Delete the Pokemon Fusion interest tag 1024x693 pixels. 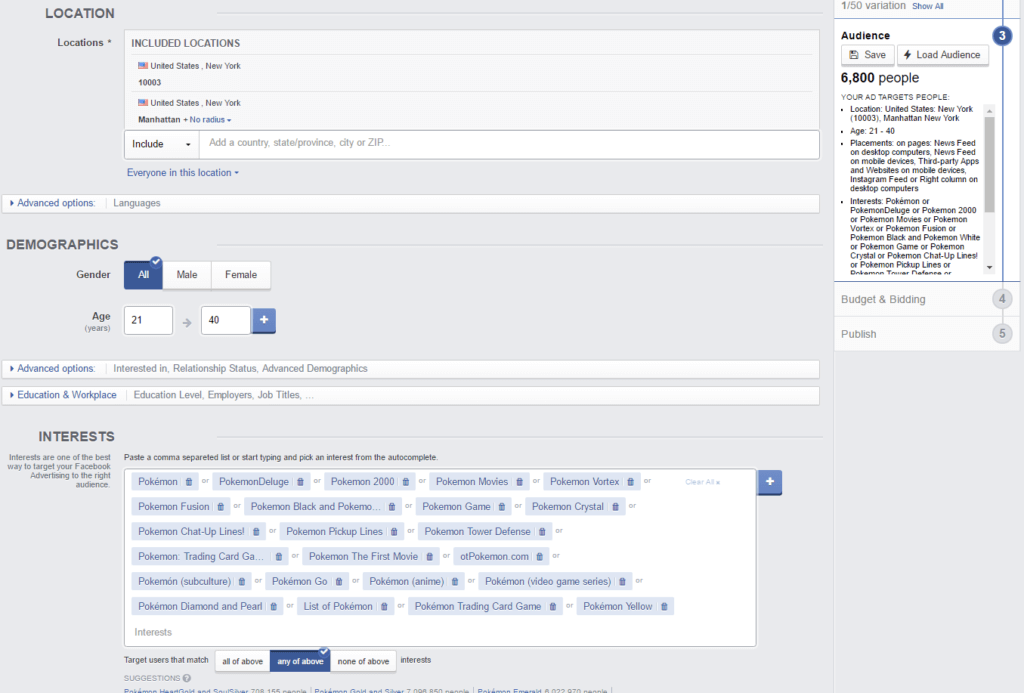click(x=221, y=507)
